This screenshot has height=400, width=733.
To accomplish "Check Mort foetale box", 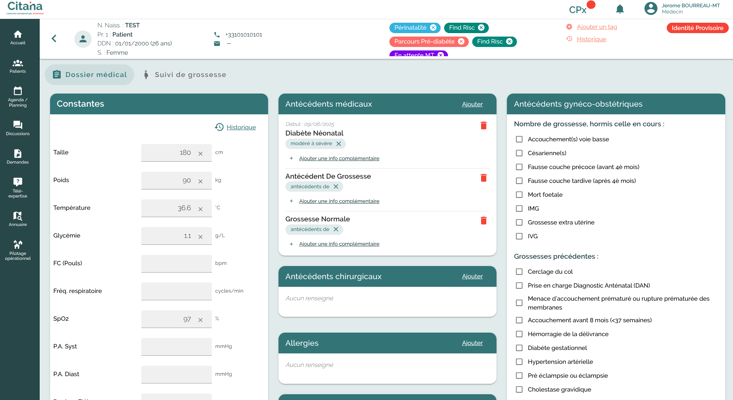I will tap(519, 194).
